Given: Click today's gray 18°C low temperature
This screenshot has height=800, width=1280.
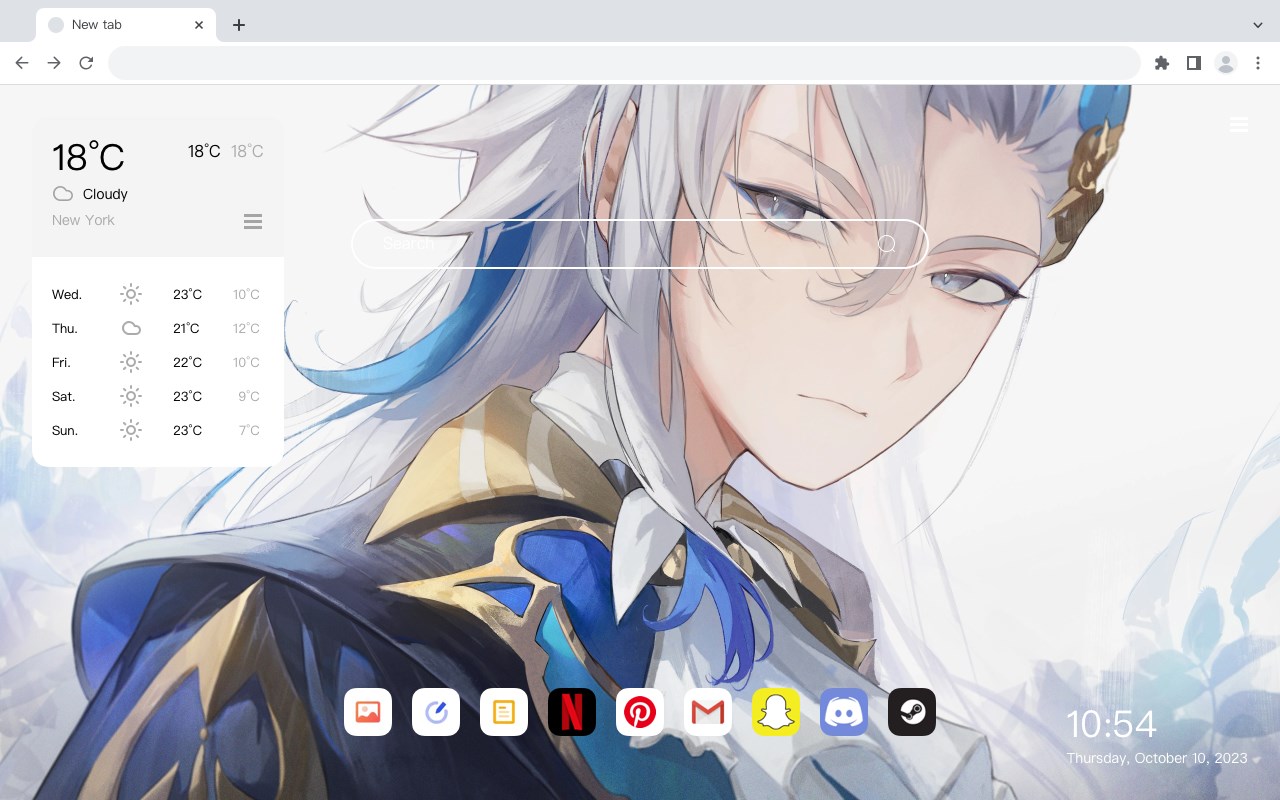Looking at the screenshot, I should point(247,151).
